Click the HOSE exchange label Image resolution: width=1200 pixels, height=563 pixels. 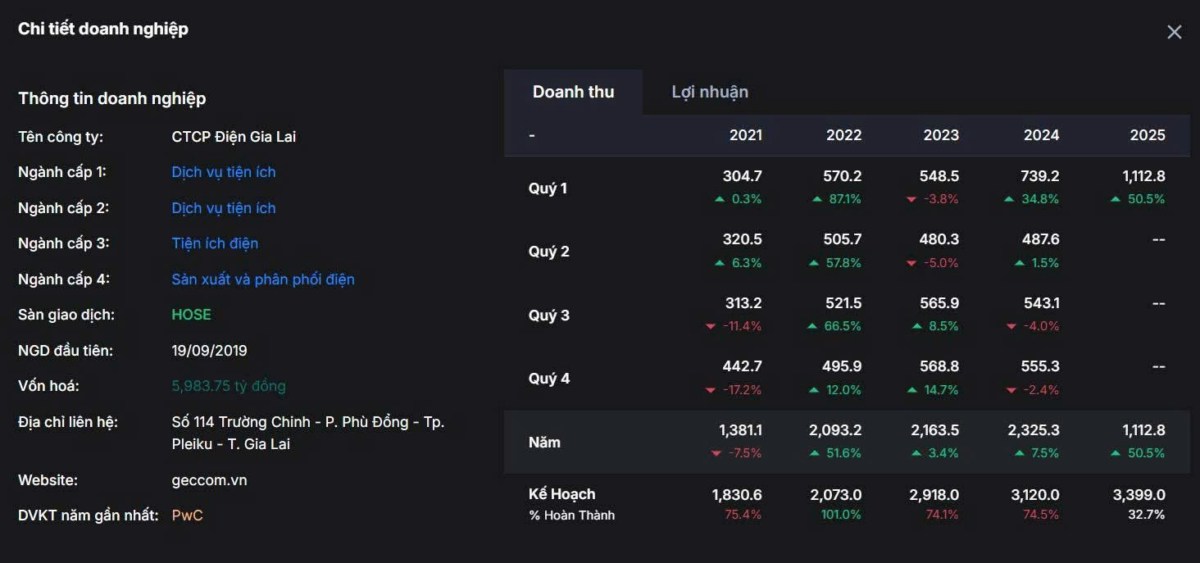(x=191, y=314)
